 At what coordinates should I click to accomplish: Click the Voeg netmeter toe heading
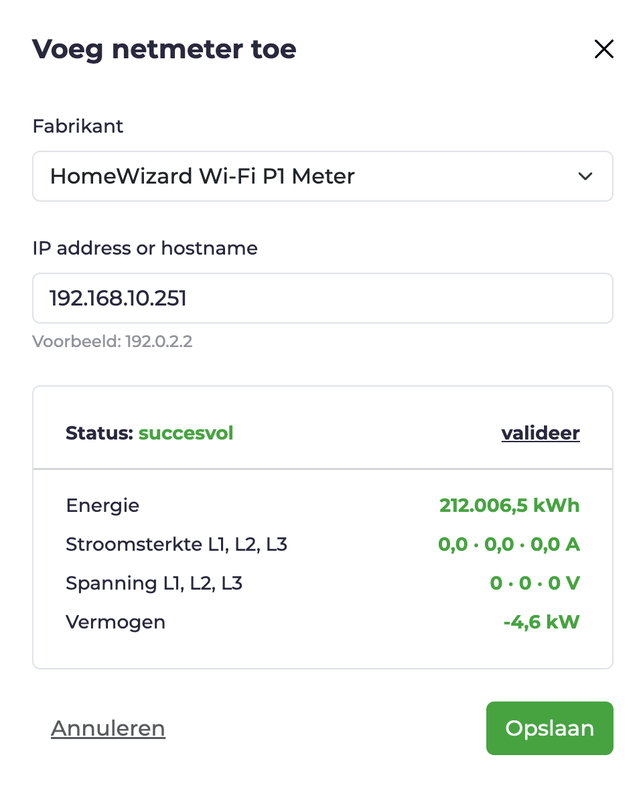click(x=164, y=49)
